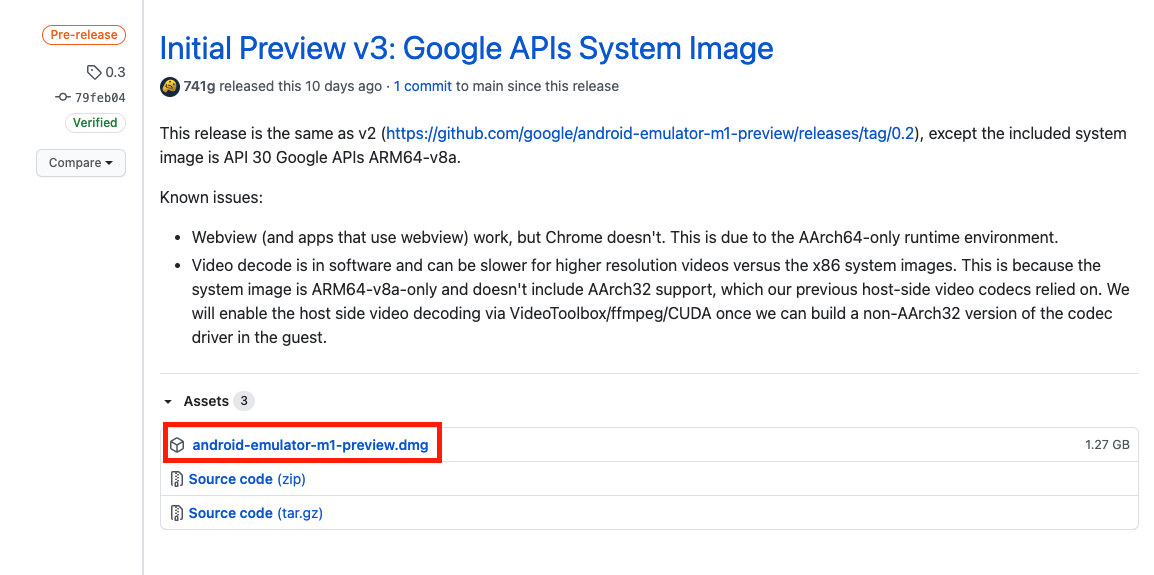The height and width of the screenshot is (575, 1154).
Task: Click the archive icon for Source code (tar.gz)
Action: pos(177,513)
